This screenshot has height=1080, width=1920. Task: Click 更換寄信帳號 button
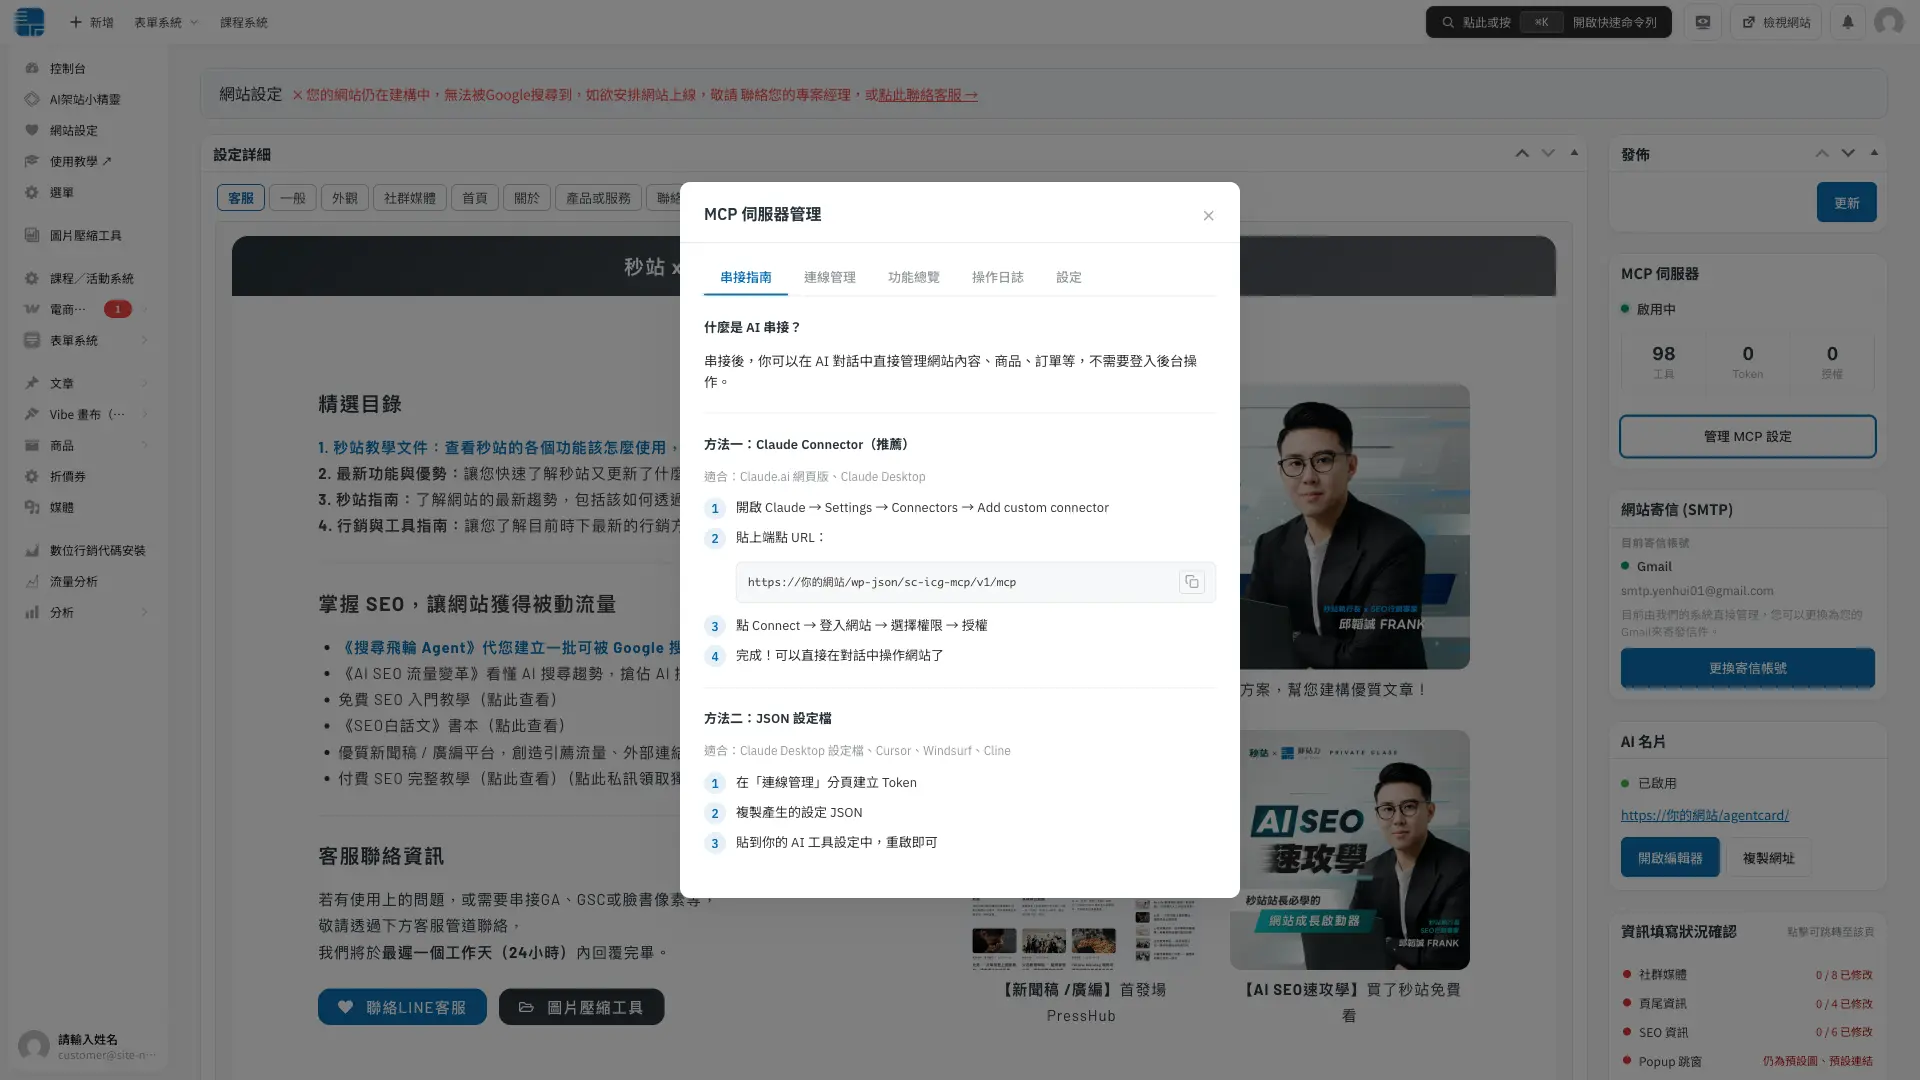pyautogui.click(x=1747, y=668)
